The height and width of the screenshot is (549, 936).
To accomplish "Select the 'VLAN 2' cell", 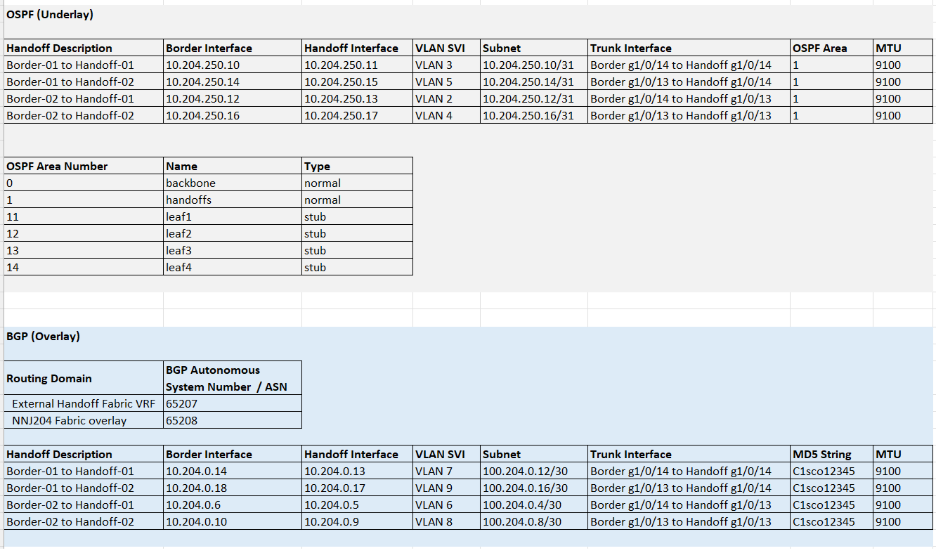I will [447, 99].
